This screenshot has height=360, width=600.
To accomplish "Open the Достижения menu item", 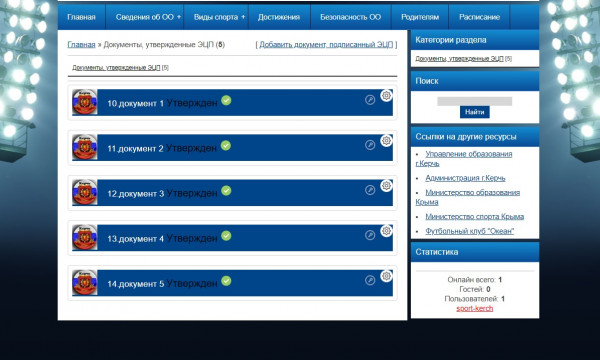I will coord(279,17).
